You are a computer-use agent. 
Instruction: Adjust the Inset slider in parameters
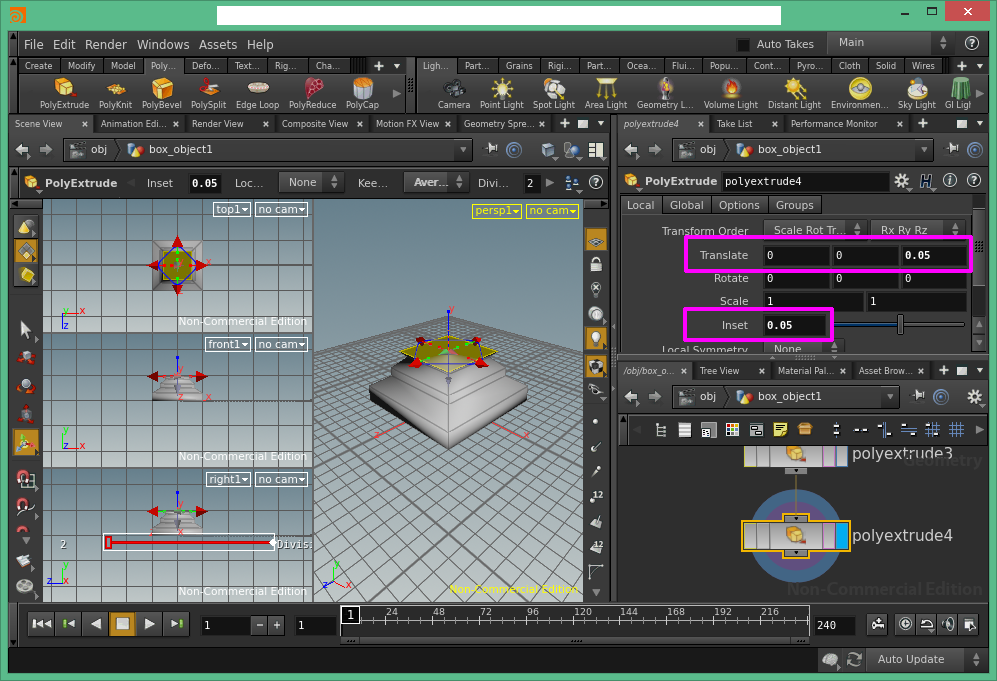[899, 325]
